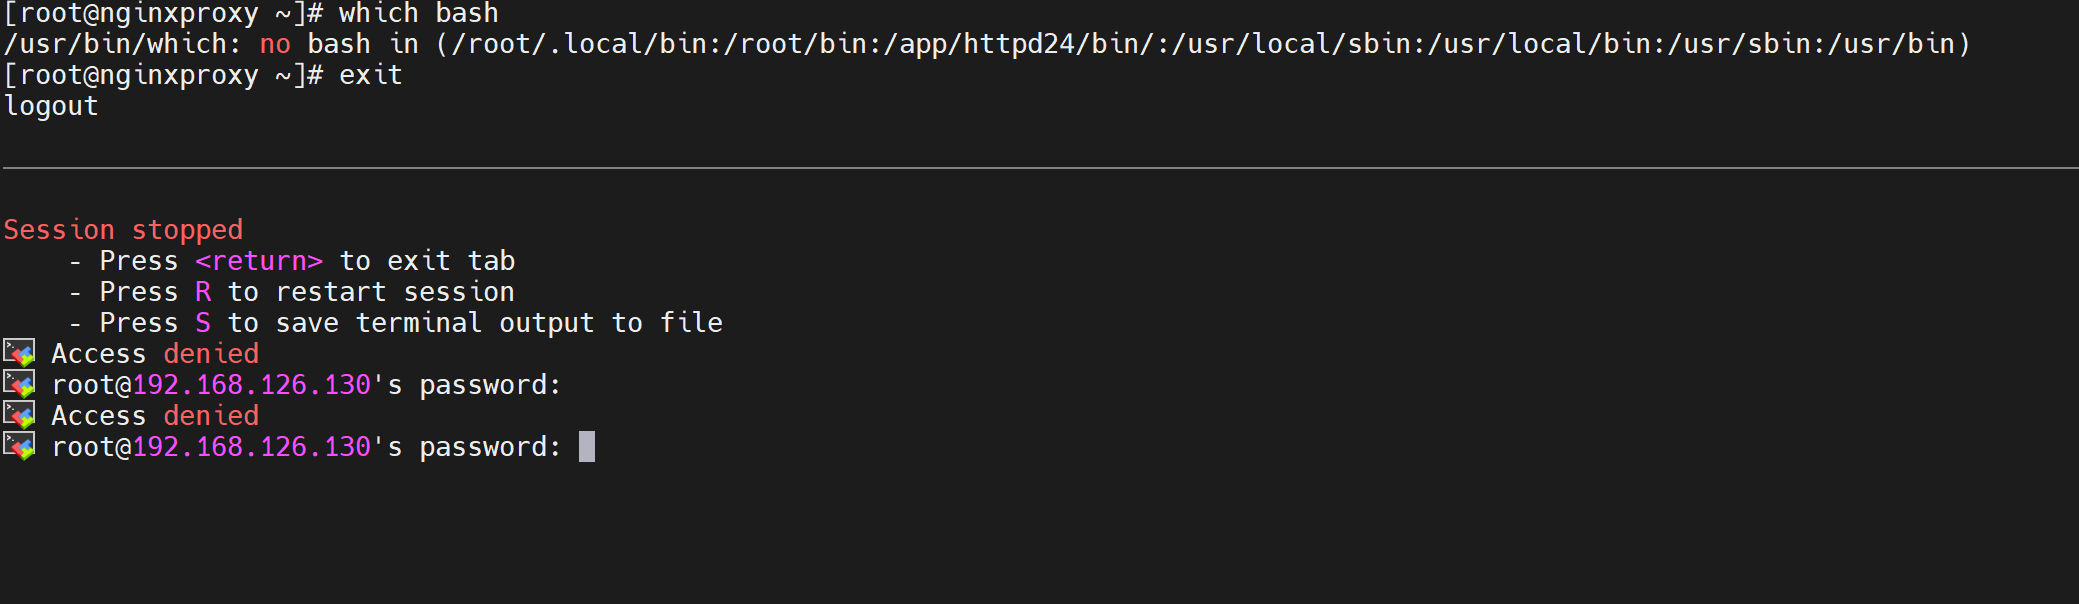Click the icon beside the first password prompt
Screen dimensions: 2079x604
pos(19,384)
